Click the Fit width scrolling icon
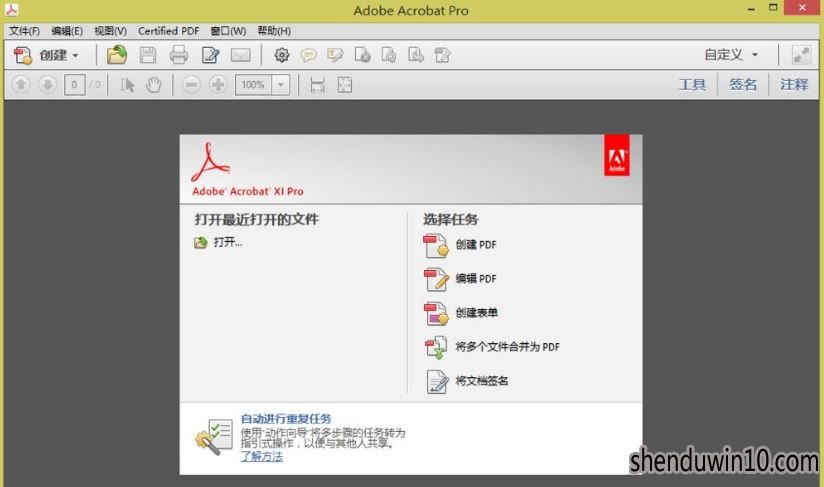824x487 pixels. 317,85
